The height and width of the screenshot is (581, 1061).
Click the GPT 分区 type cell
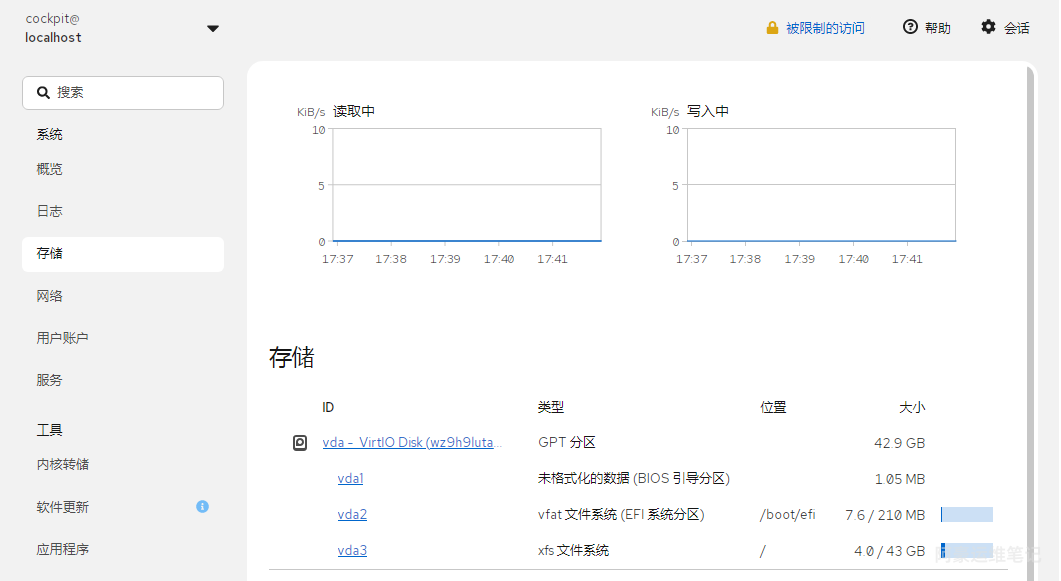pos(566,442)
